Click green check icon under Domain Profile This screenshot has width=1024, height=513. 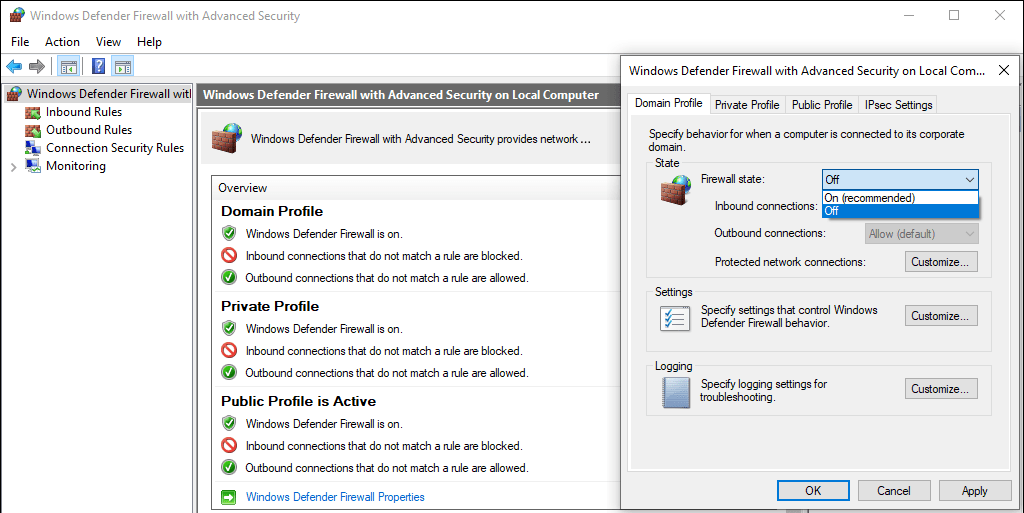229,277
